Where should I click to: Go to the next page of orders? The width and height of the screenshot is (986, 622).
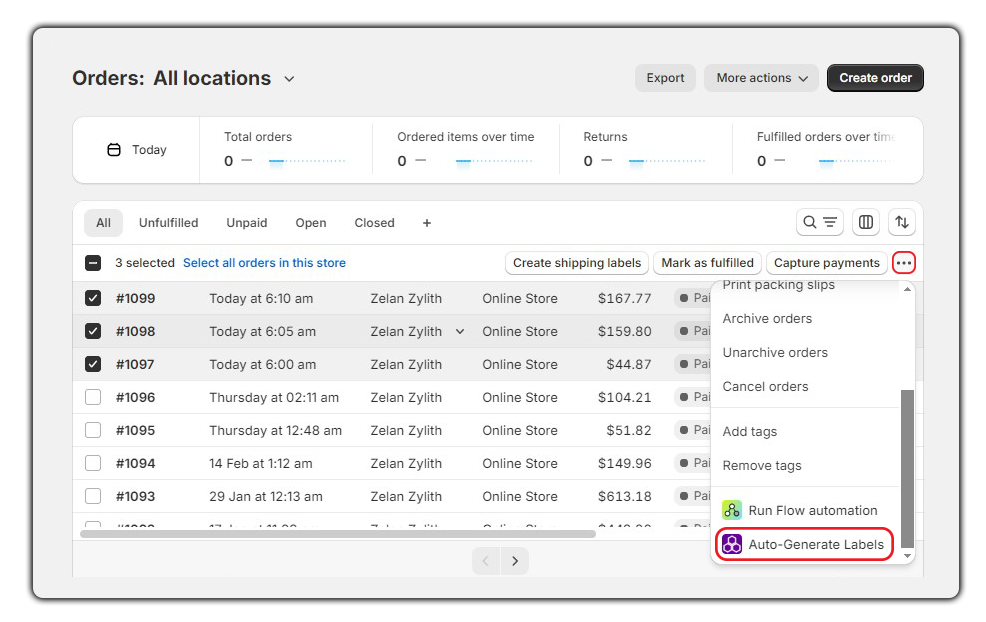click(515, 560)
